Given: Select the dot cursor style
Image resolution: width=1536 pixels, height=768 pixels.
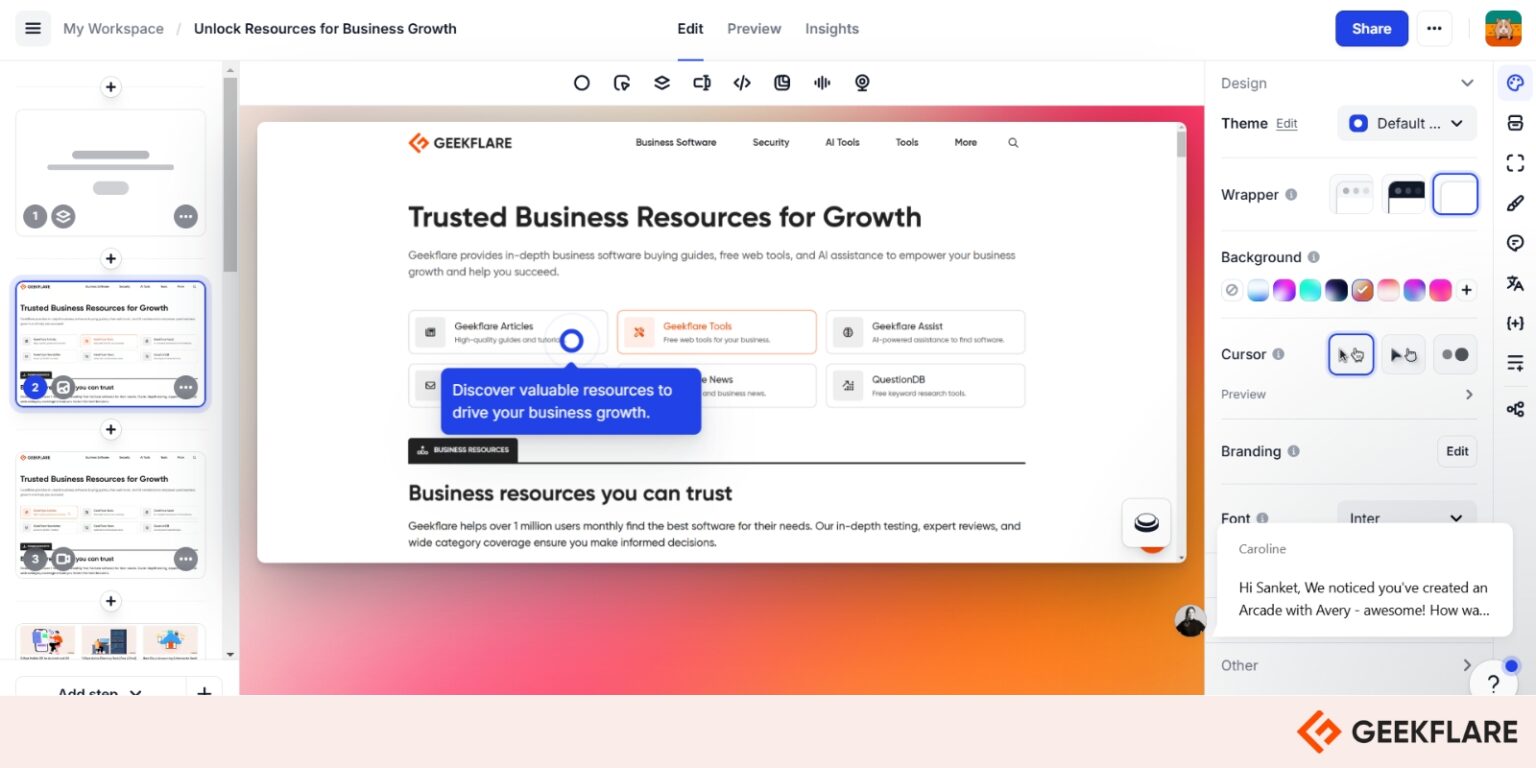Looking at the screenshot, I should click(1455, 354).
